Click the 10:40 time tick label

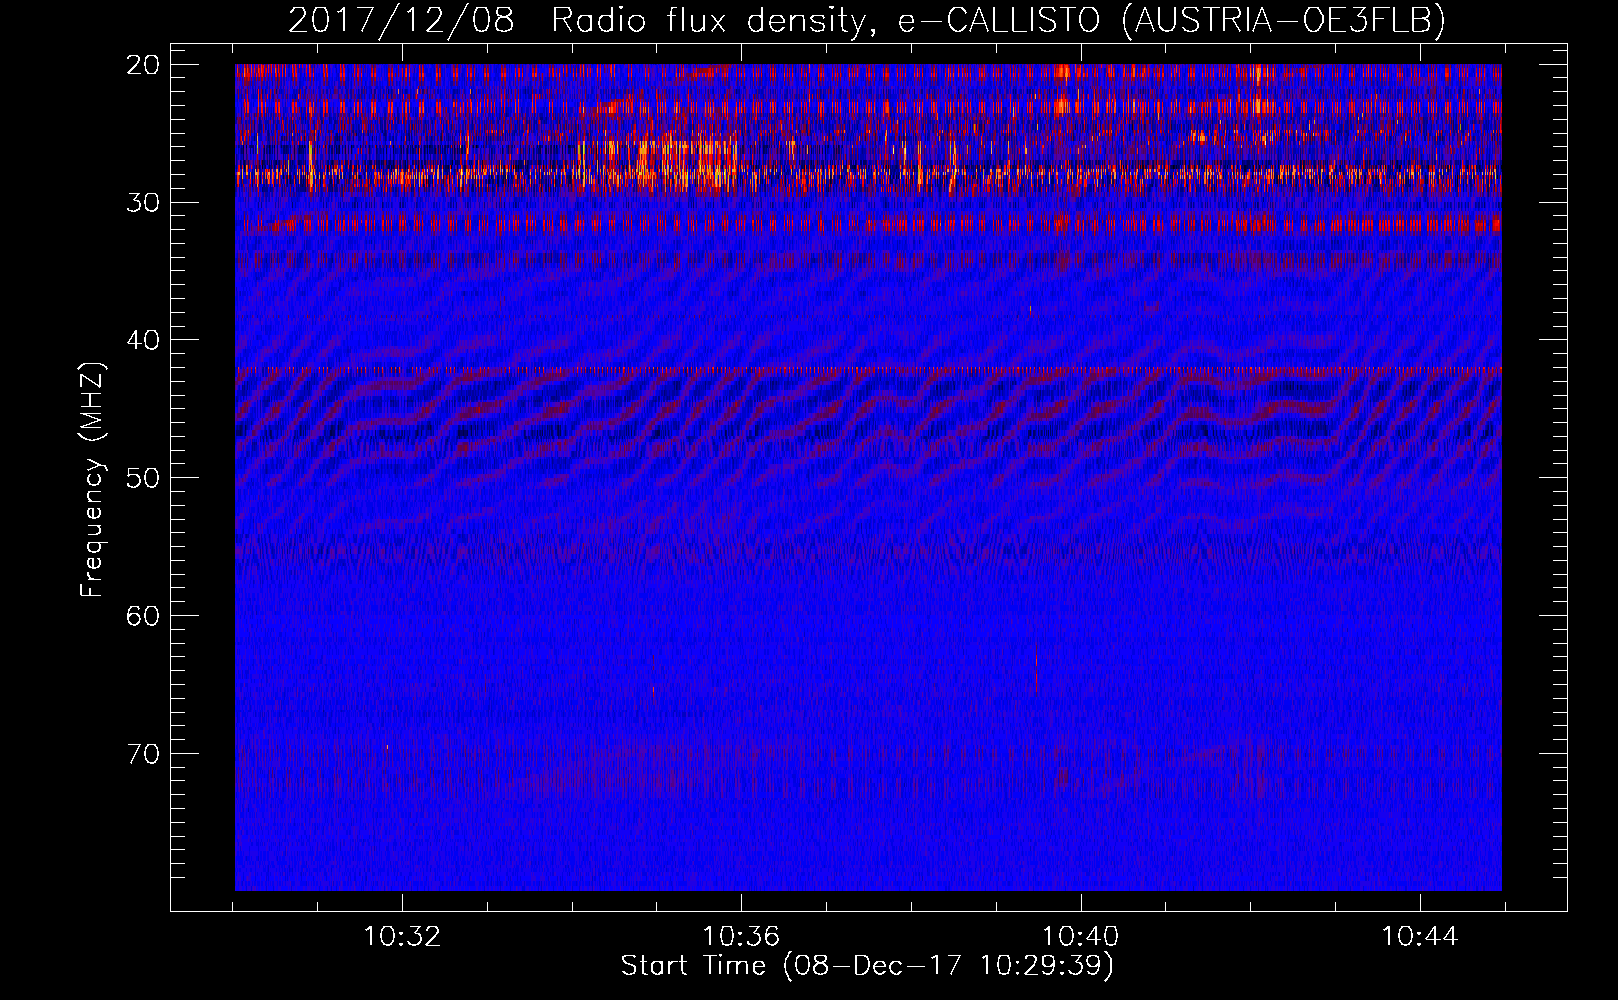pyautogui.click(x=1081, y=937)
